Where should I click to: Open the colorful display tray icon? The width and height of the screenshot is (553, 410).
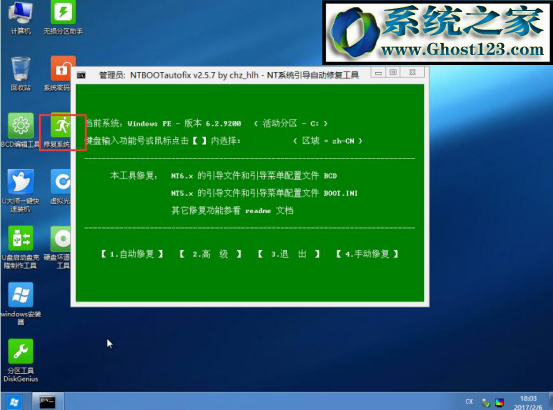(x=499, y=402)
